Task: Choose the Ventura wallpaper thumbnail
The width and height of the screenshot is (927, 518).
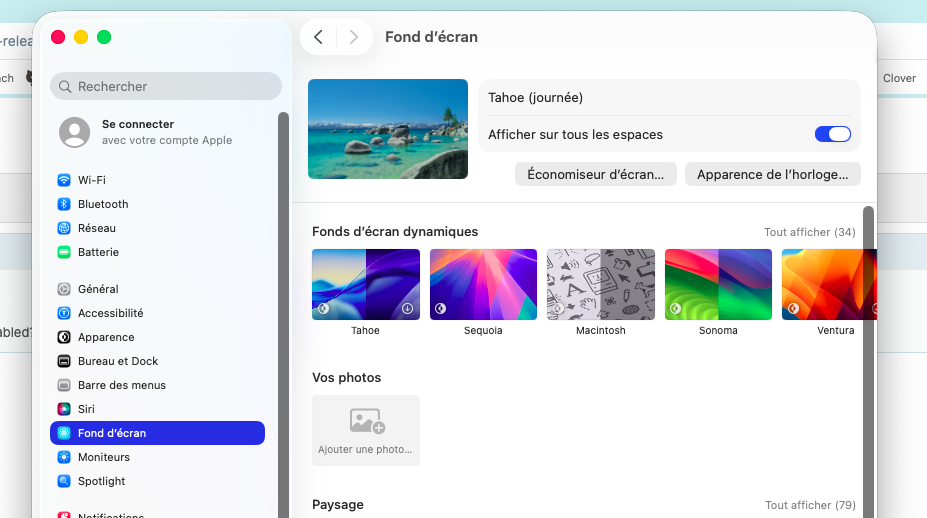Action: (829, 284)
